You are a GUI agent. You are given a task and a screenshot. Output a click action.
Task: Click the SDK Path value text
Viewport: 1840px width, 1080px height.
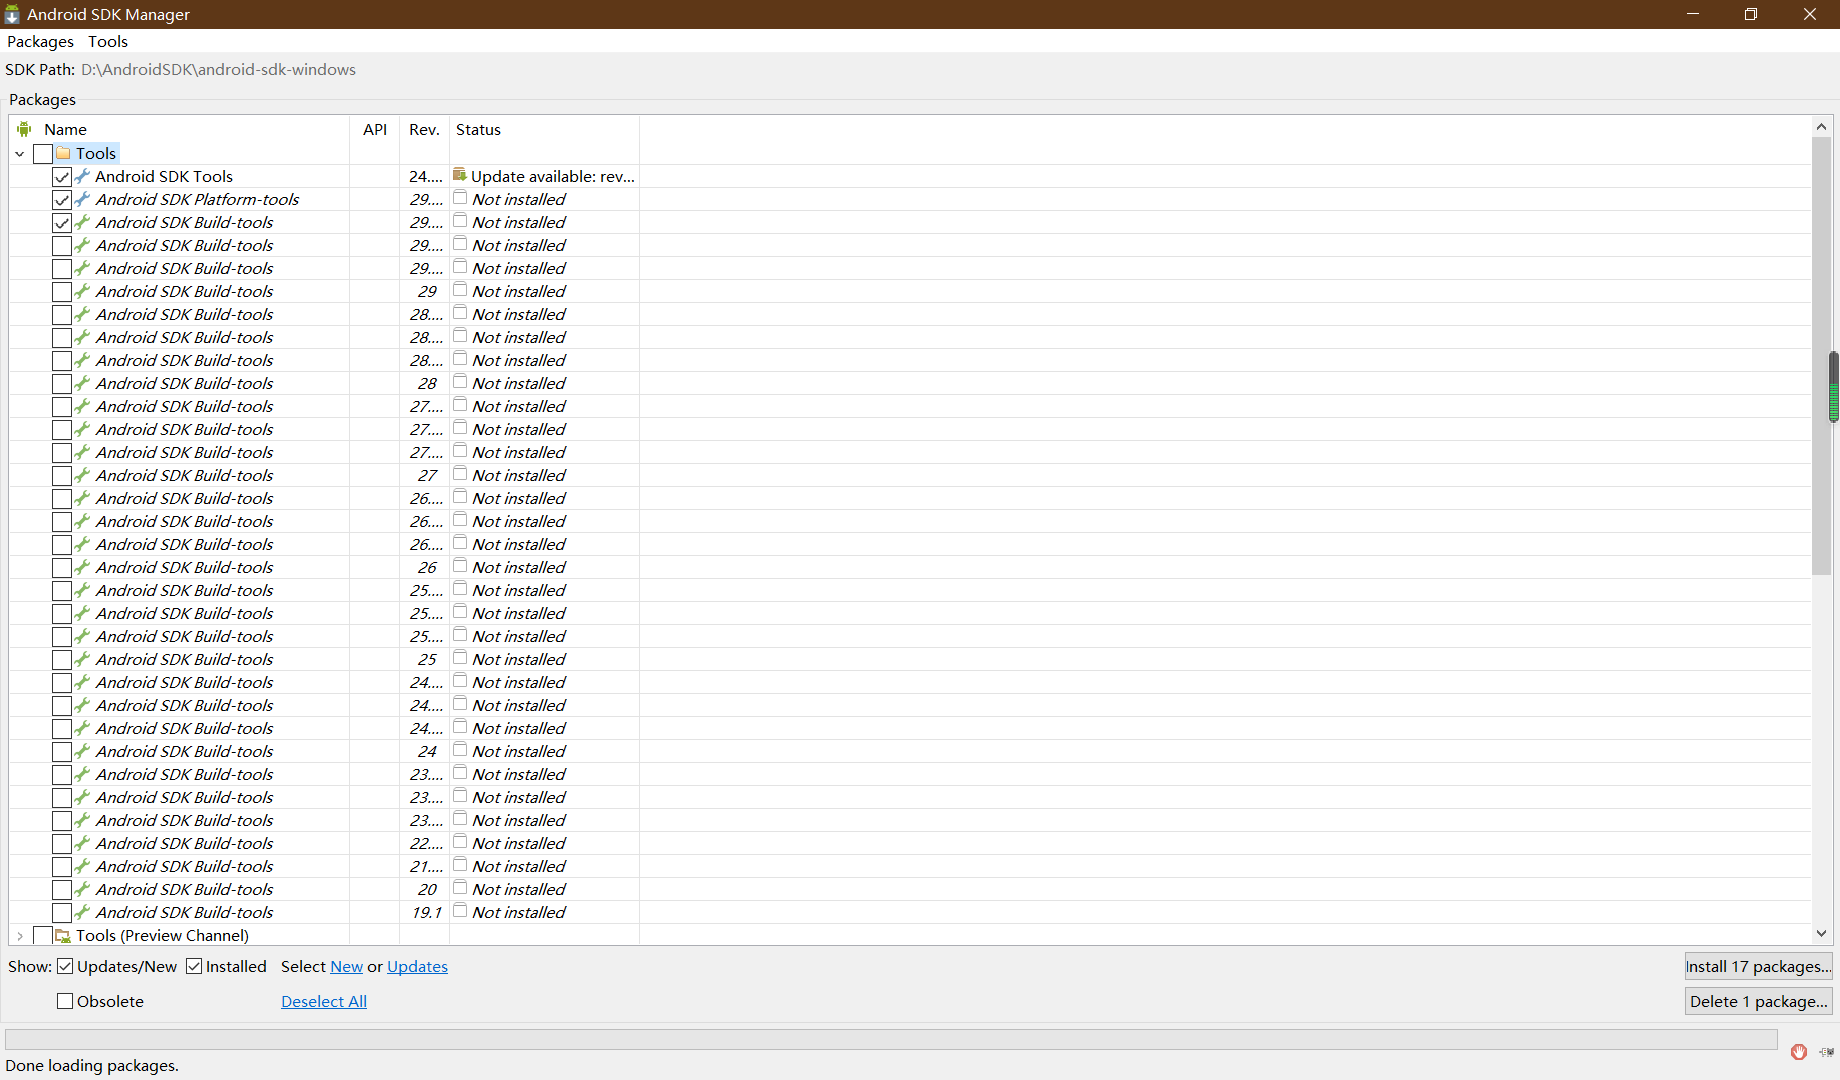click(x=218, y=69)
